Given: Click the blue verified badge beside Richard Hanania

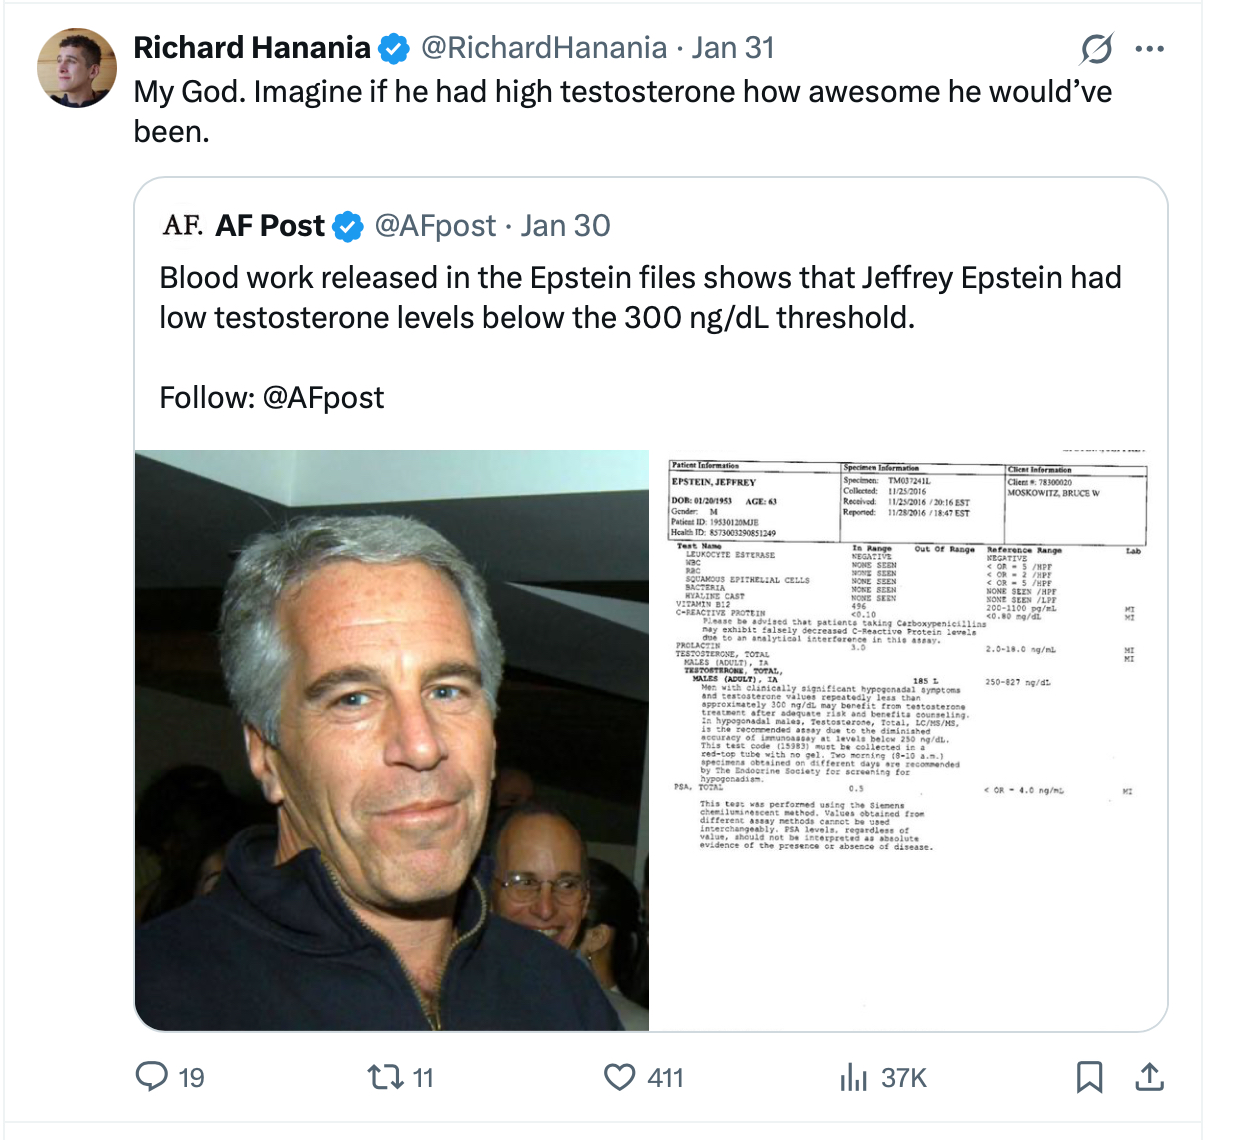Looking at the screenshot, I should [x=395, y=48].
